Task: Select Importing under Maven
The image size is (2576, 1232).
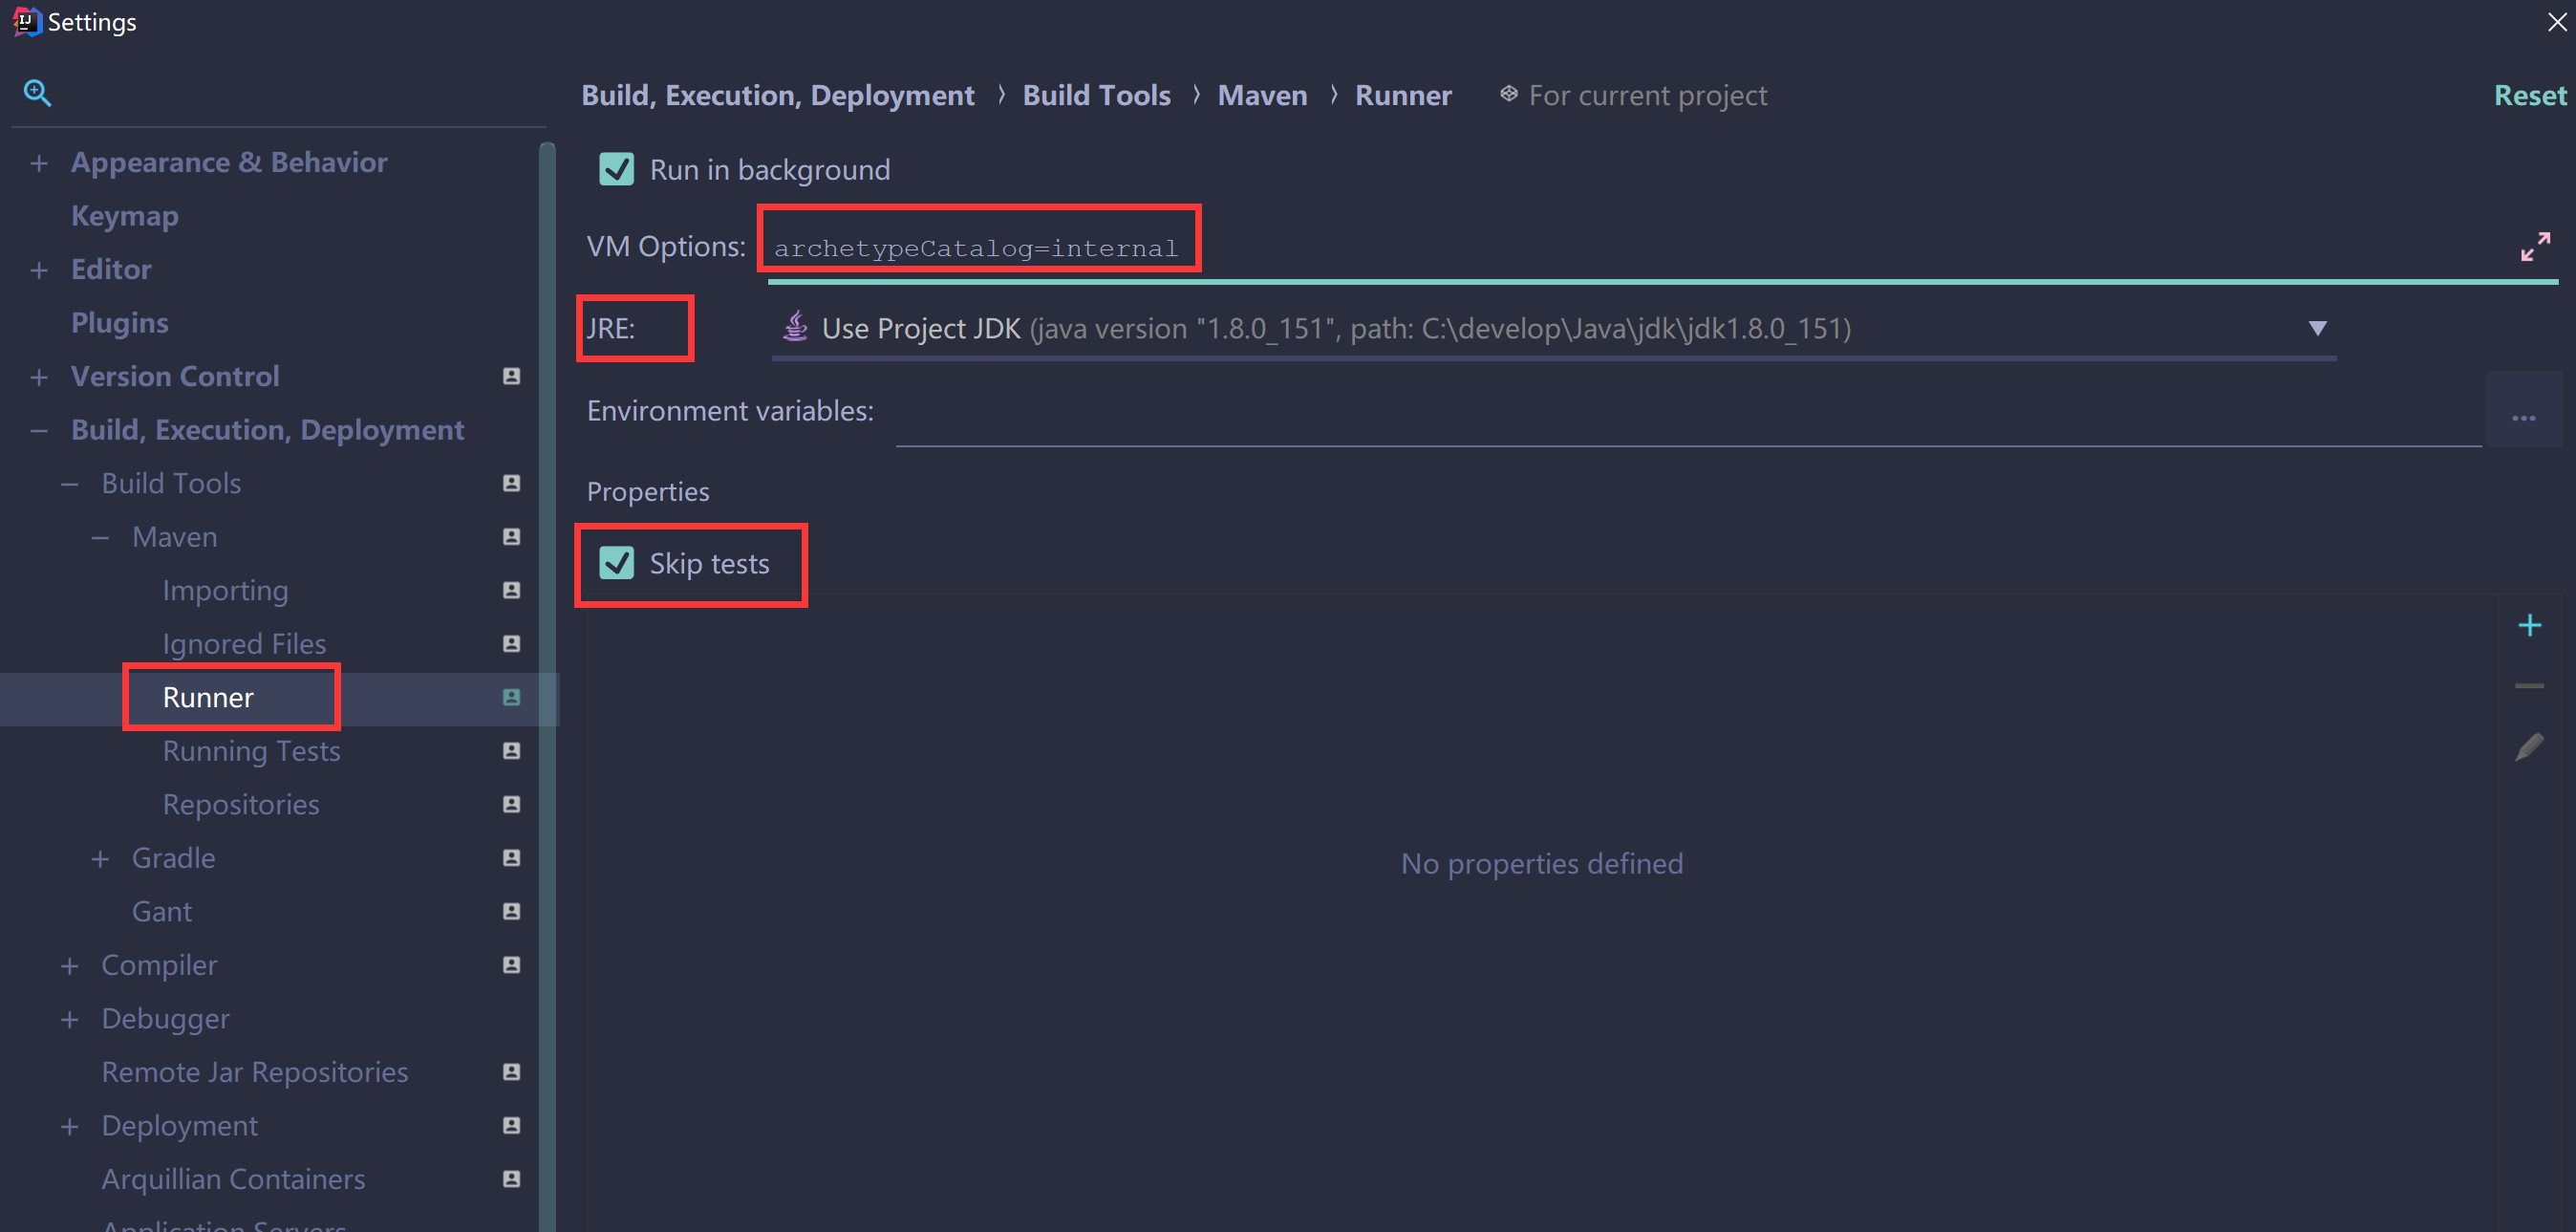Action: 225,591
